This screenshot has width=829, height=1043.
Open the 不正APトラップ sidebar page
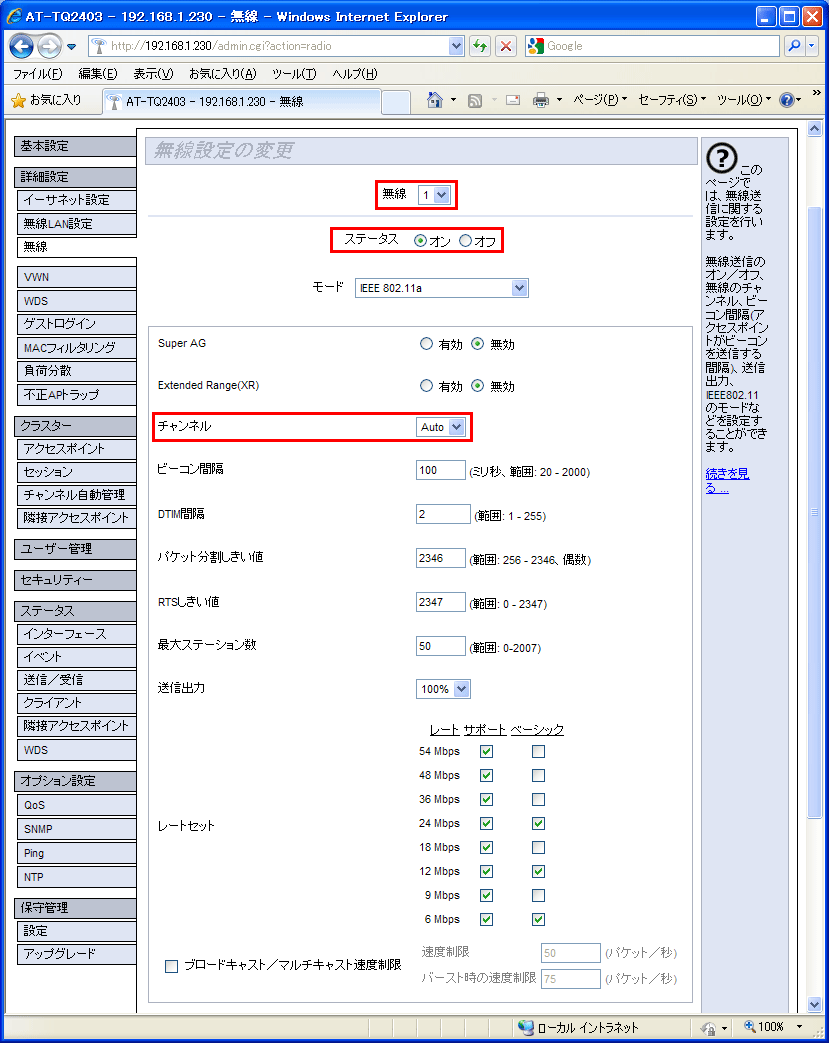77,394
